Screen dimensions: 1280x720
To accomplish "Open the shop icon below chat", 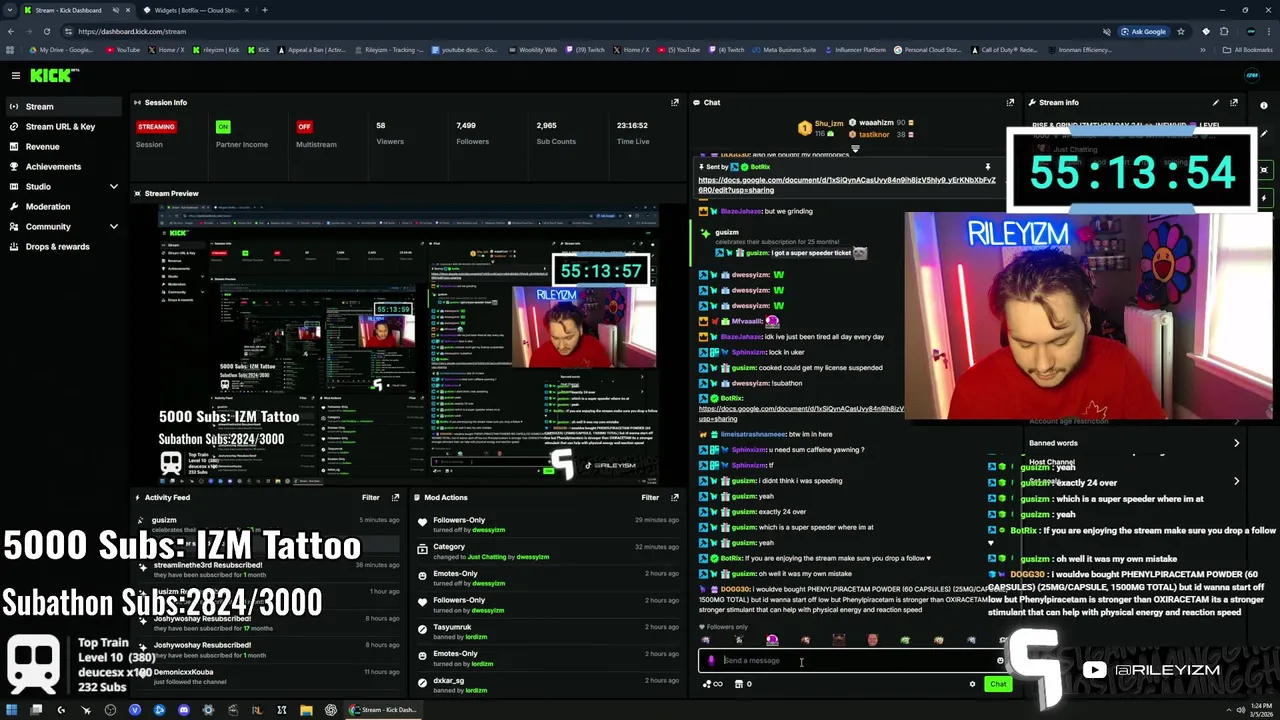I will pos(739,684).
